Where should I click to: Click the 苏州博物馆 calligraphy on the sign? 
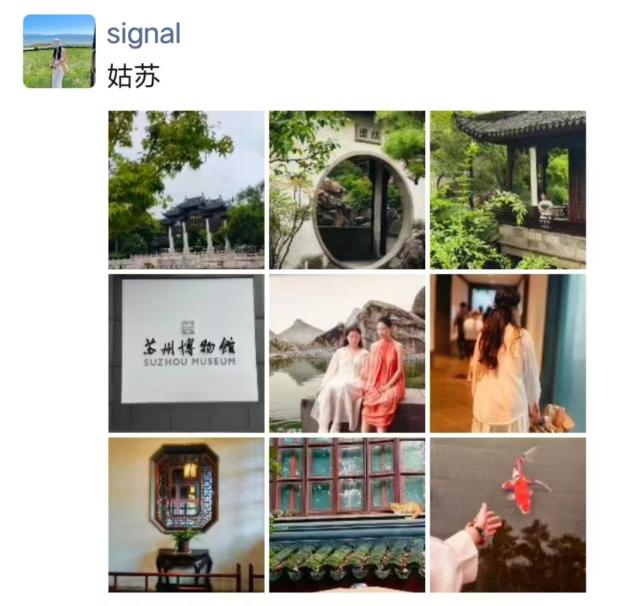point(189,346)
